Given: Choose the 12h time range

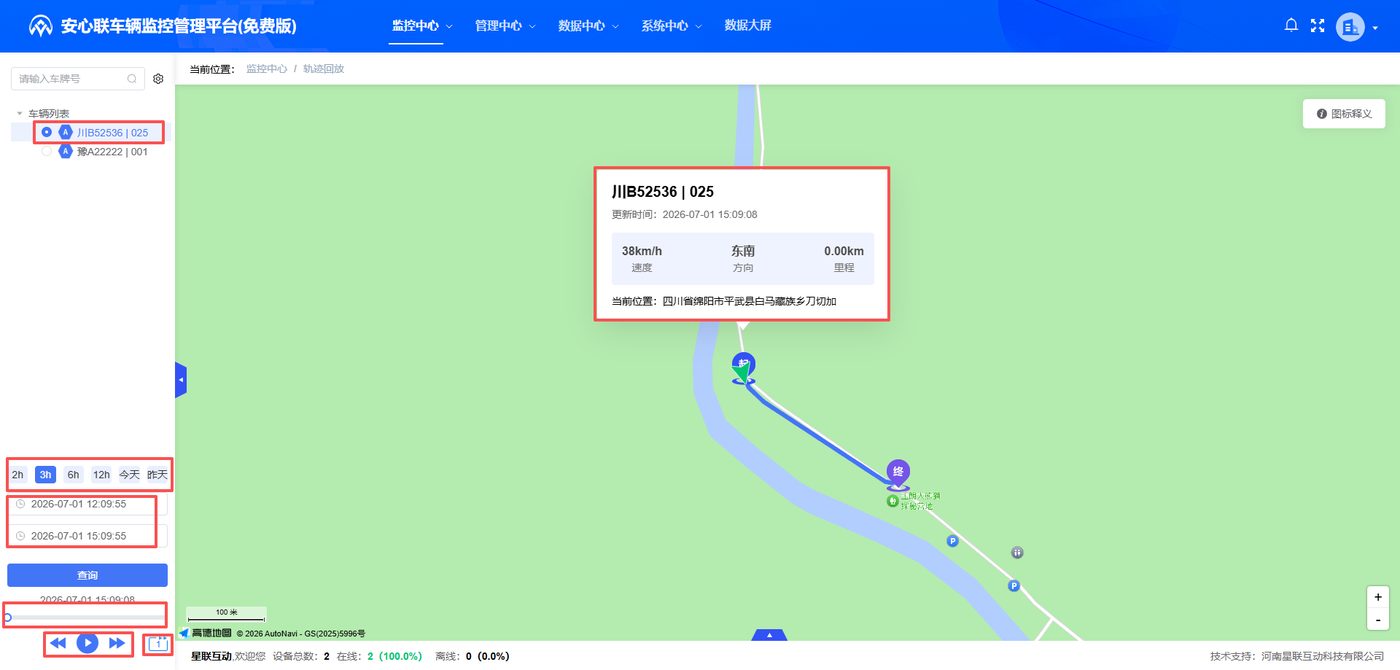Looking at the screenshot, I should click(x=101, y=475).
